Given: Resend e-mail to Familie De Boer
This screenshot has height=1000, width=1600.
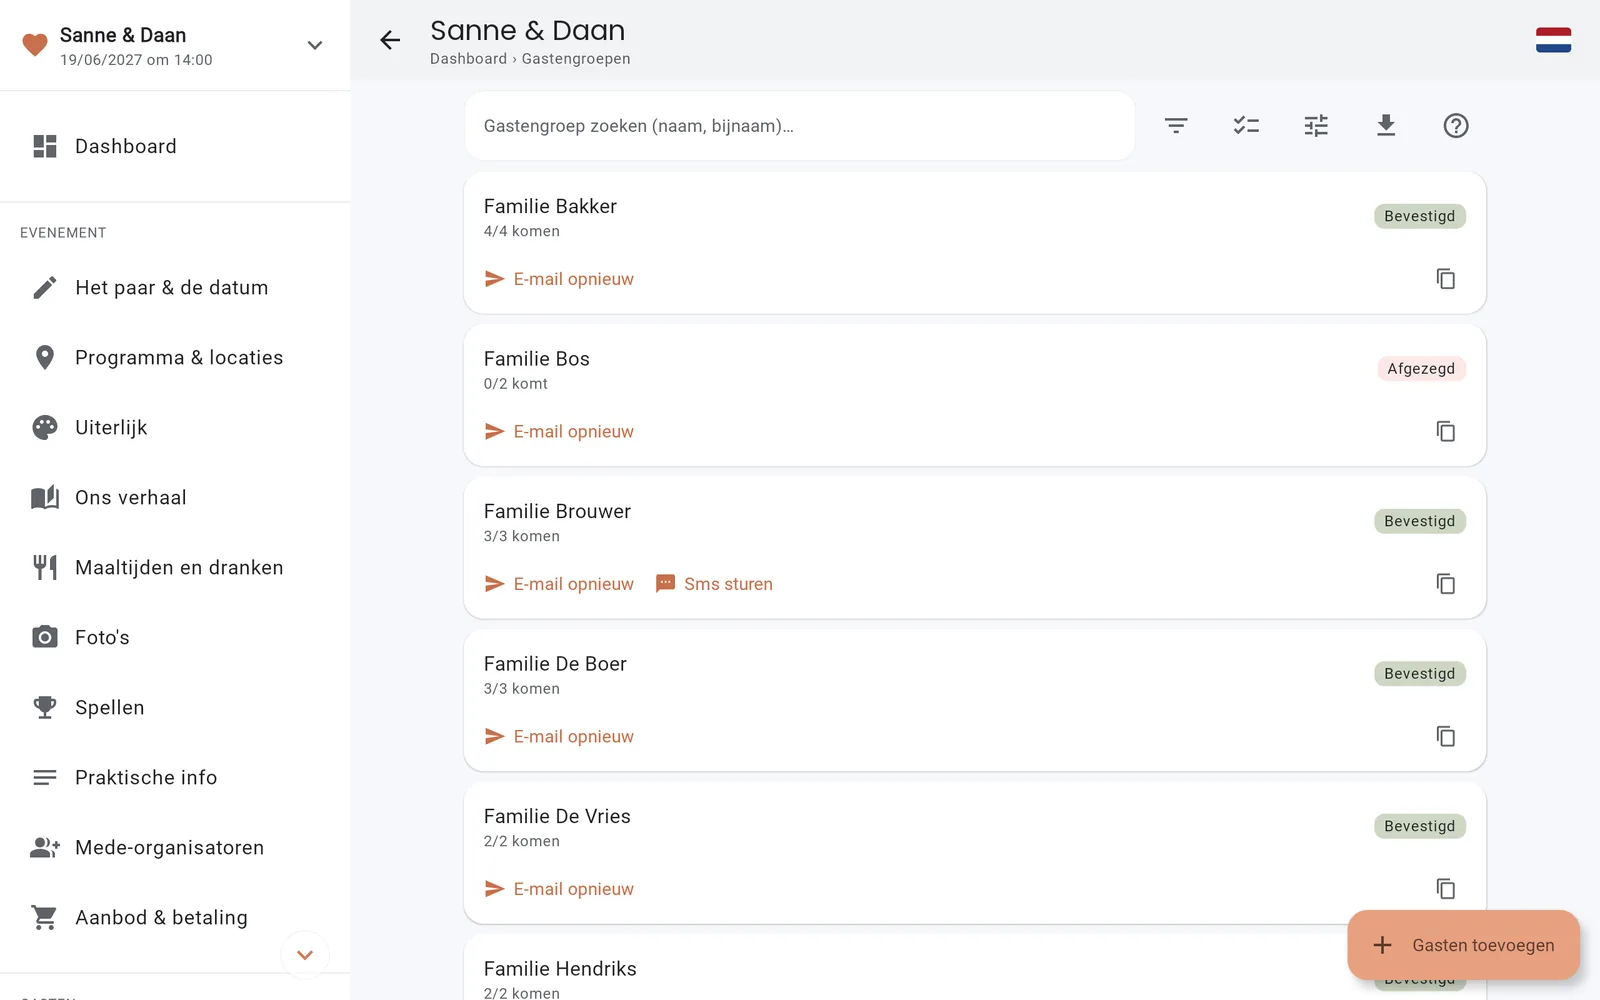Looking at the screenshot, I should click(559, 736).
